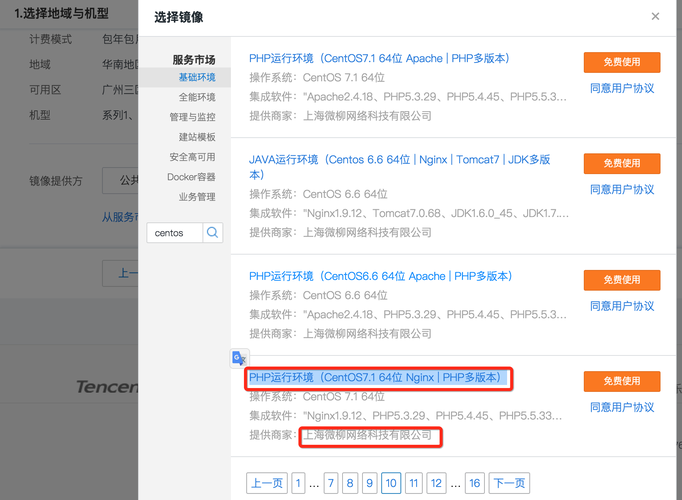Click the Nginx1.9.12、Tomcat7.0.68 software list text
The height and width of the screenshot is (500, 682).
click(x=436, y=213)
